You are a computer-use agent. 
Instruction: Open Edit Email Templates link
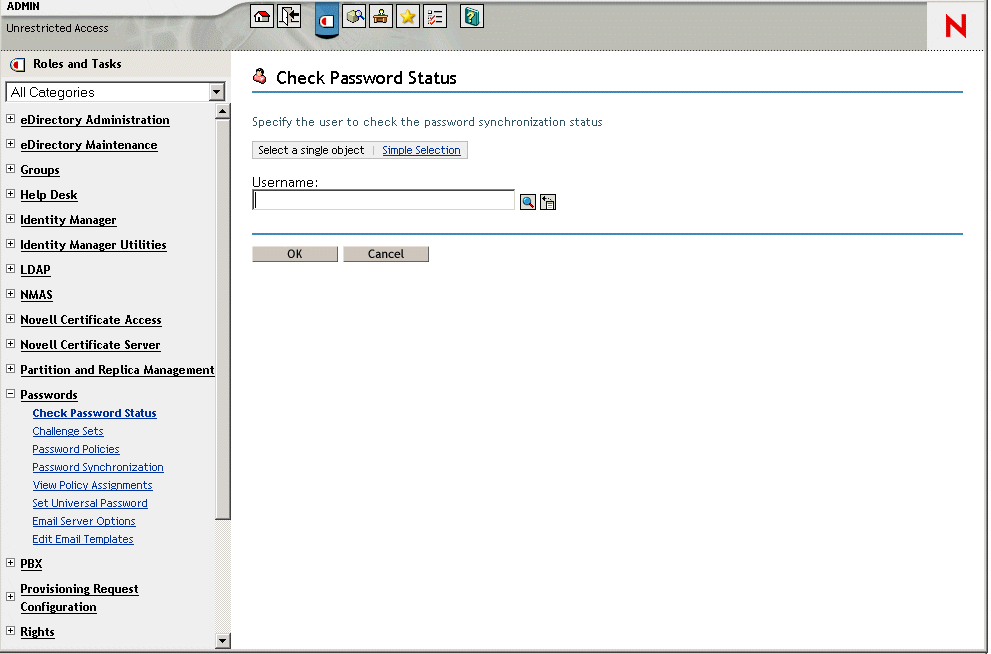point(83,540)
